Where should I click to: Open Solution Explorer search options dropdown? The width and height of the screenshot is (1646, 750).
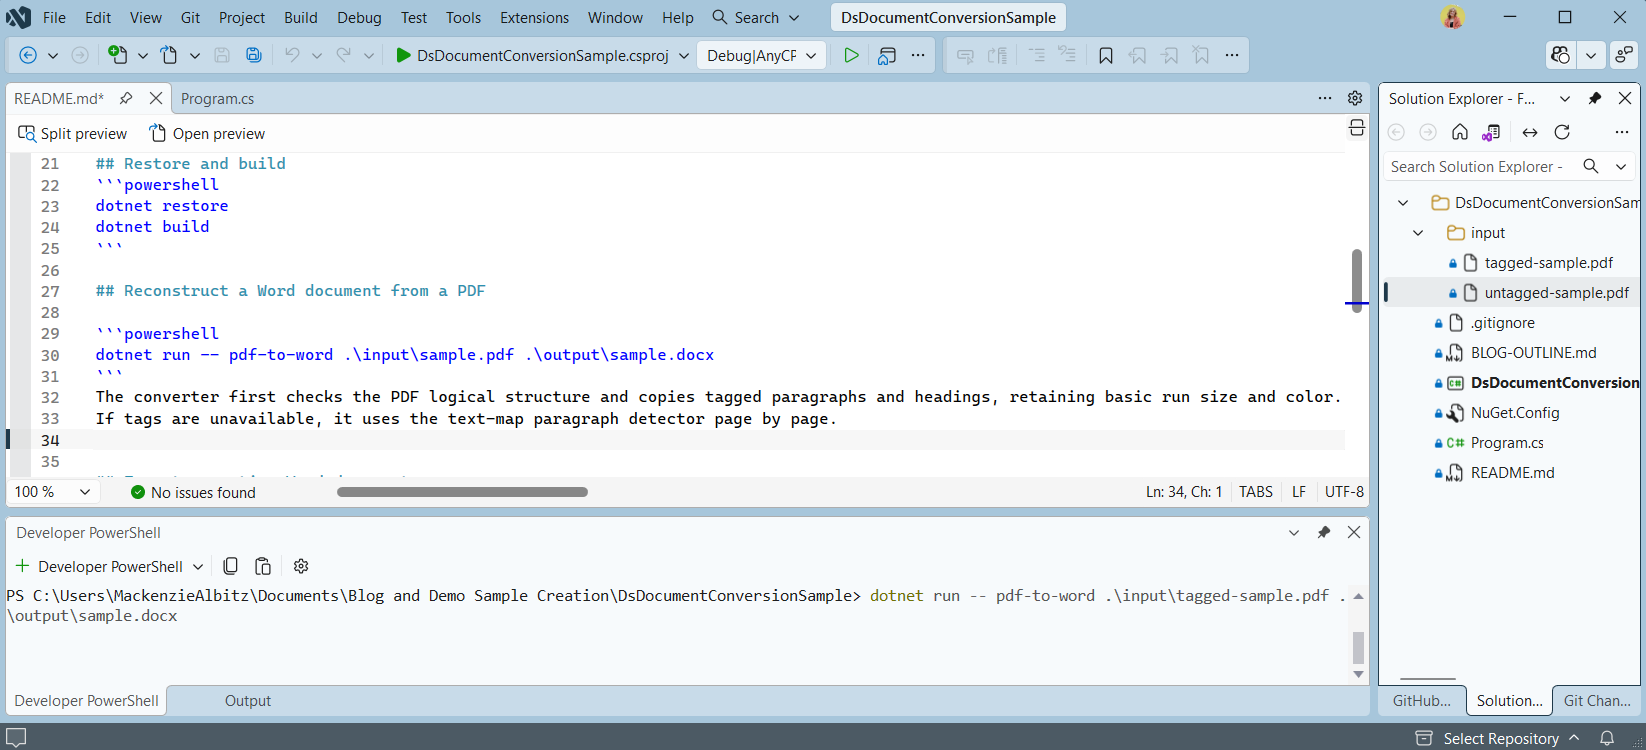point(1621,166)
